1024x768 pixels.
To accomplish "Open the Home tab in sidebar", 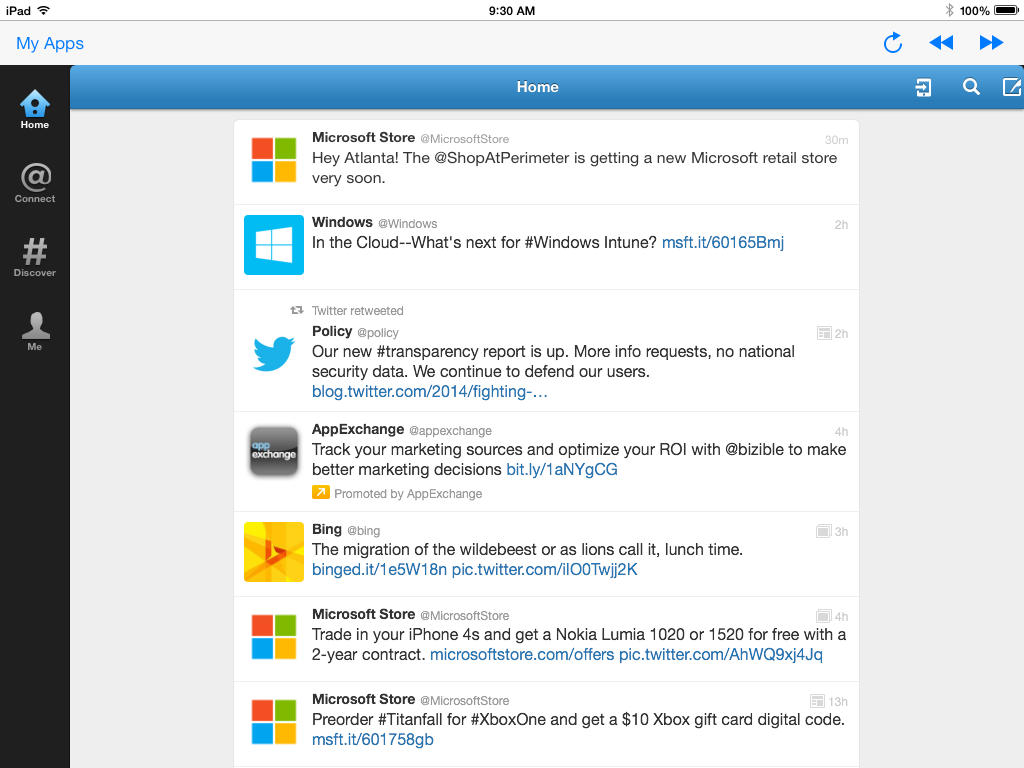I will [x=35, y=109].
